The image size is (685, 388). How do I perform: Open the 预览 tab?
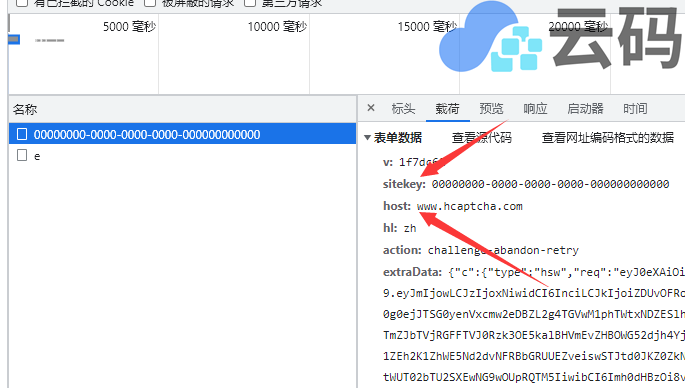[x=491, y=108]
